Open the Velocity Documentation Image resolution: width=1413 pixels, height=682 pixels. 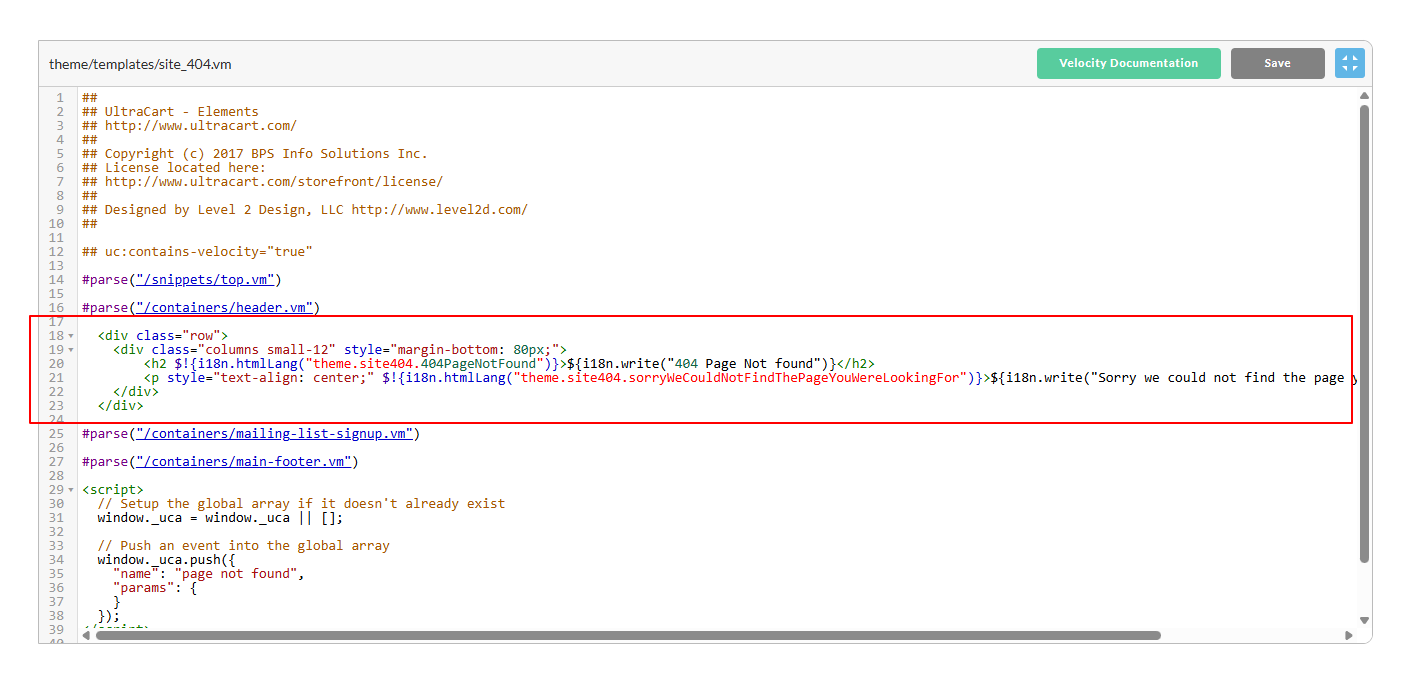[x=1128, y=63]
